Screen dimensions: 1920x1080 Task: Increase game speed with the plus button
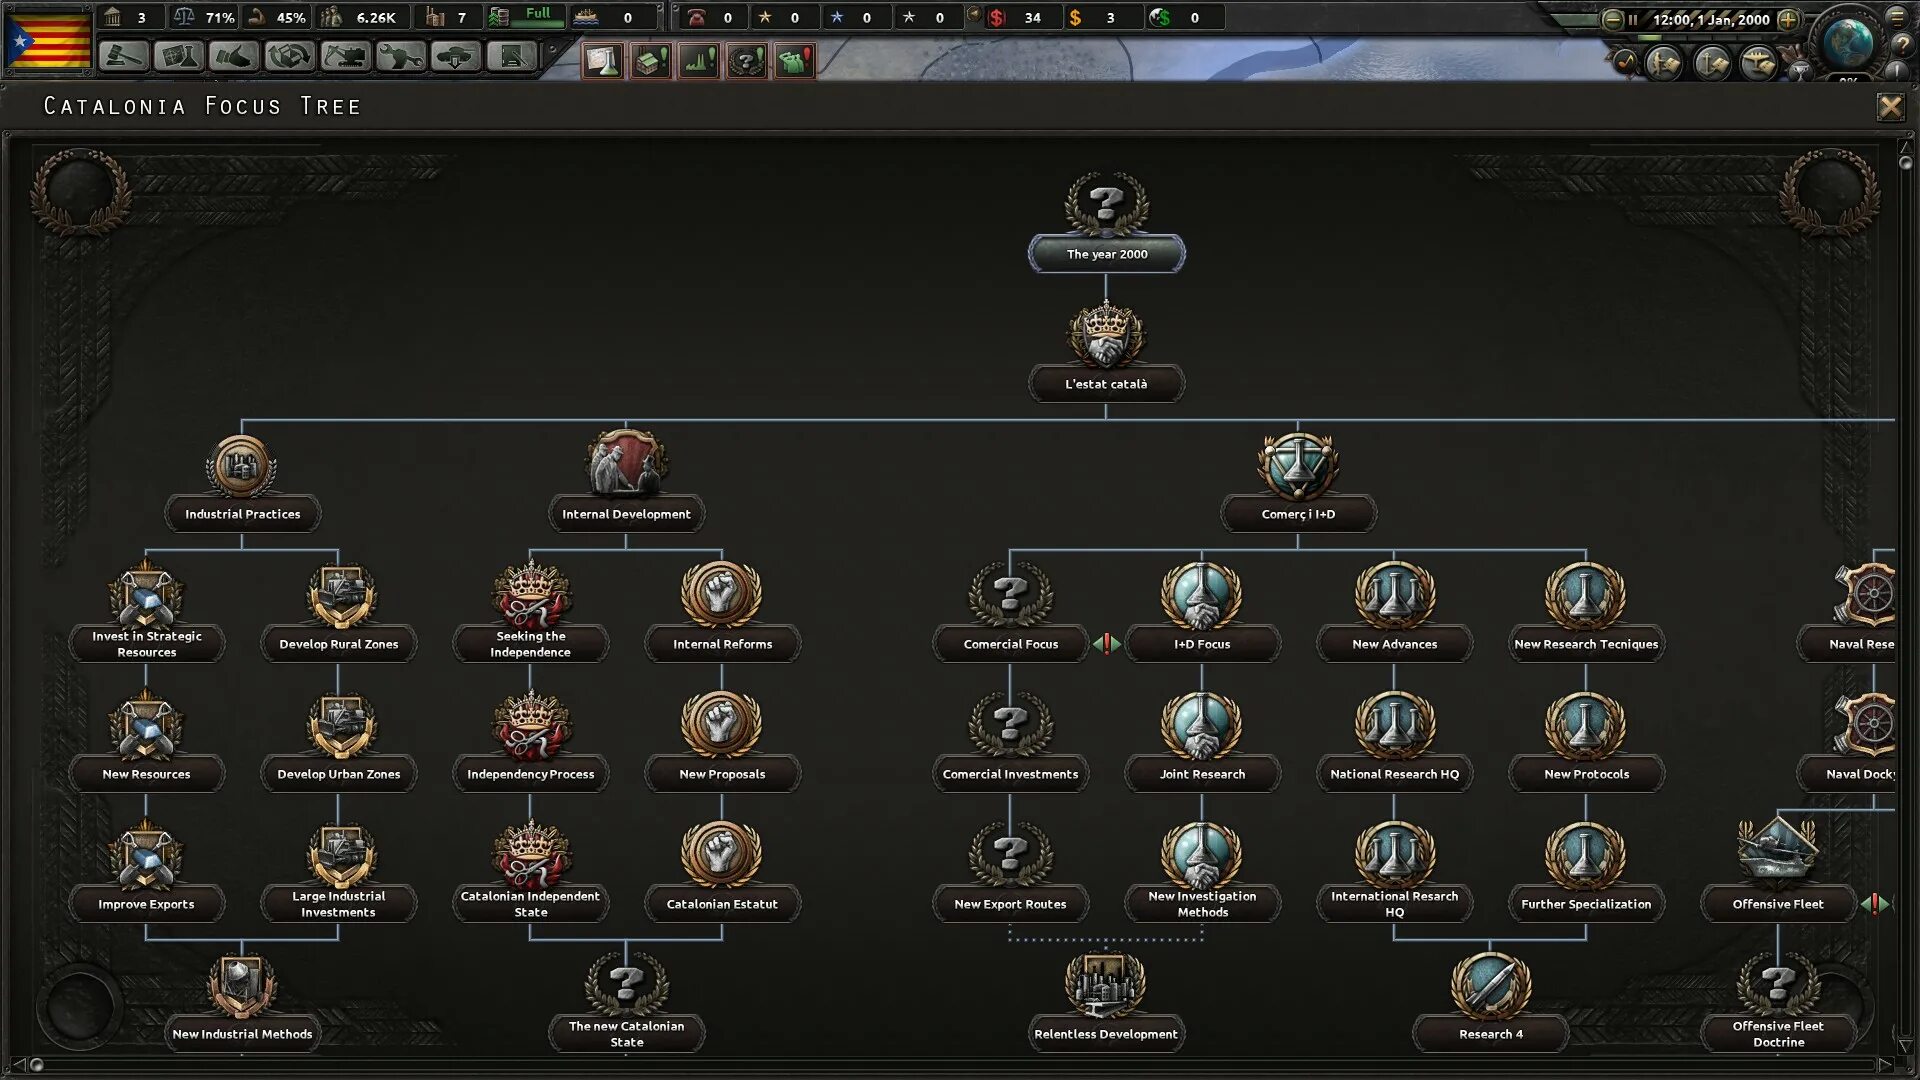tap(1788, 19)
